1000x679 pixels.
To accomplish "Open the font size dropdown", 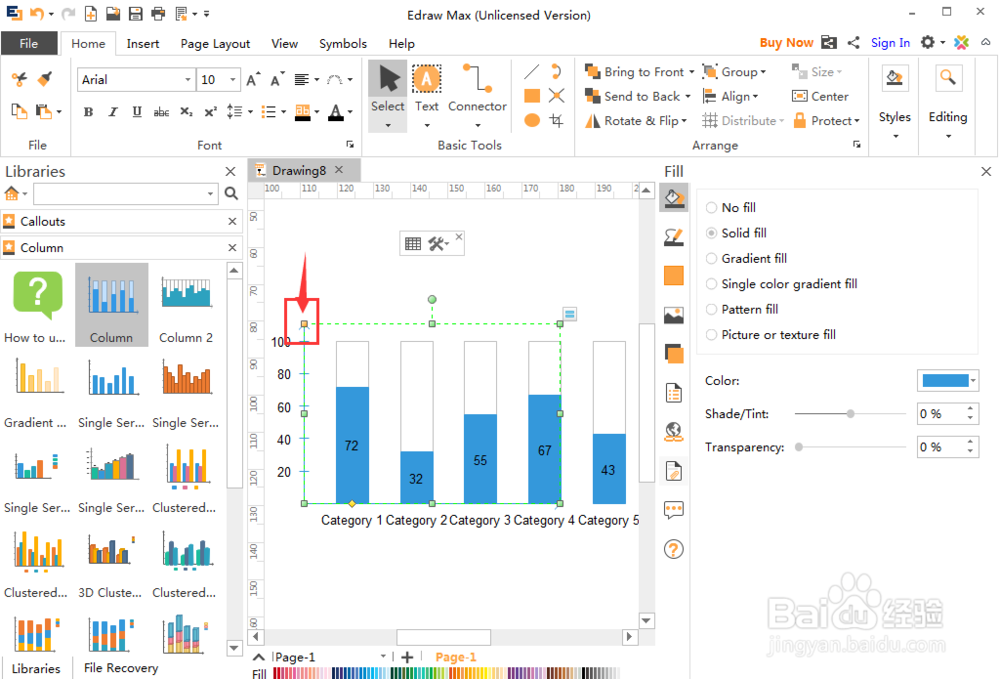I will click(x=233, y=80).
